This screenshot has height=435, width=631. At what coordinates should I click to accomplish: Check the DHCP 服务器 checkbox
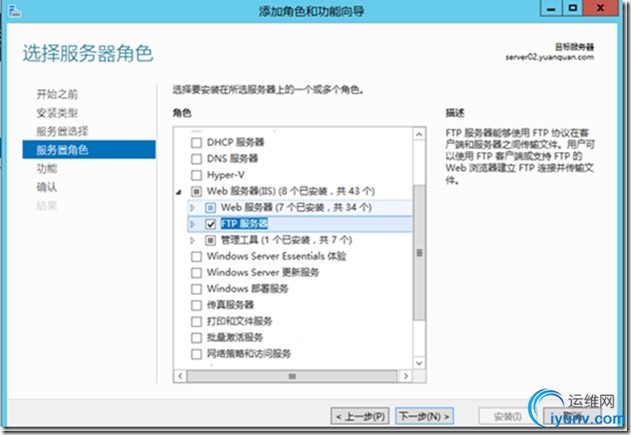196,142
